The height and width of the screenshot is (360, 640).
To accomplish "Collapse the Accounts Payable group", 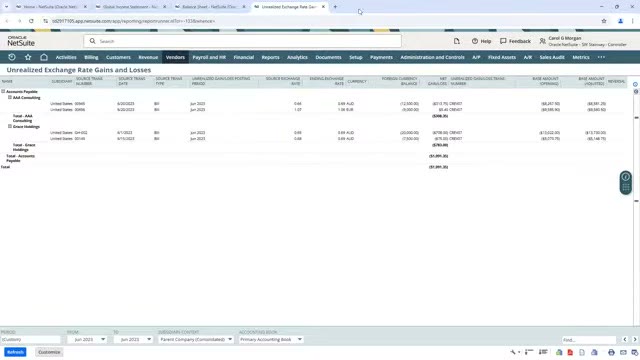I will click(x=3, y=91).
